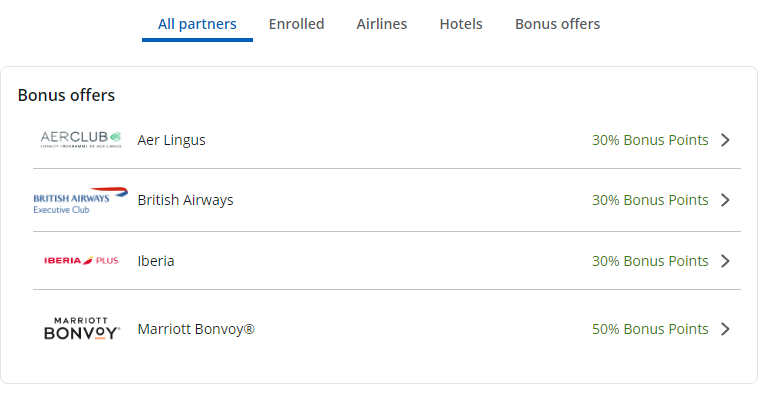This screenshot has height=393, width=784.
Task: Click Iberia 30% Bonus Points text
Action: [650, 261]
